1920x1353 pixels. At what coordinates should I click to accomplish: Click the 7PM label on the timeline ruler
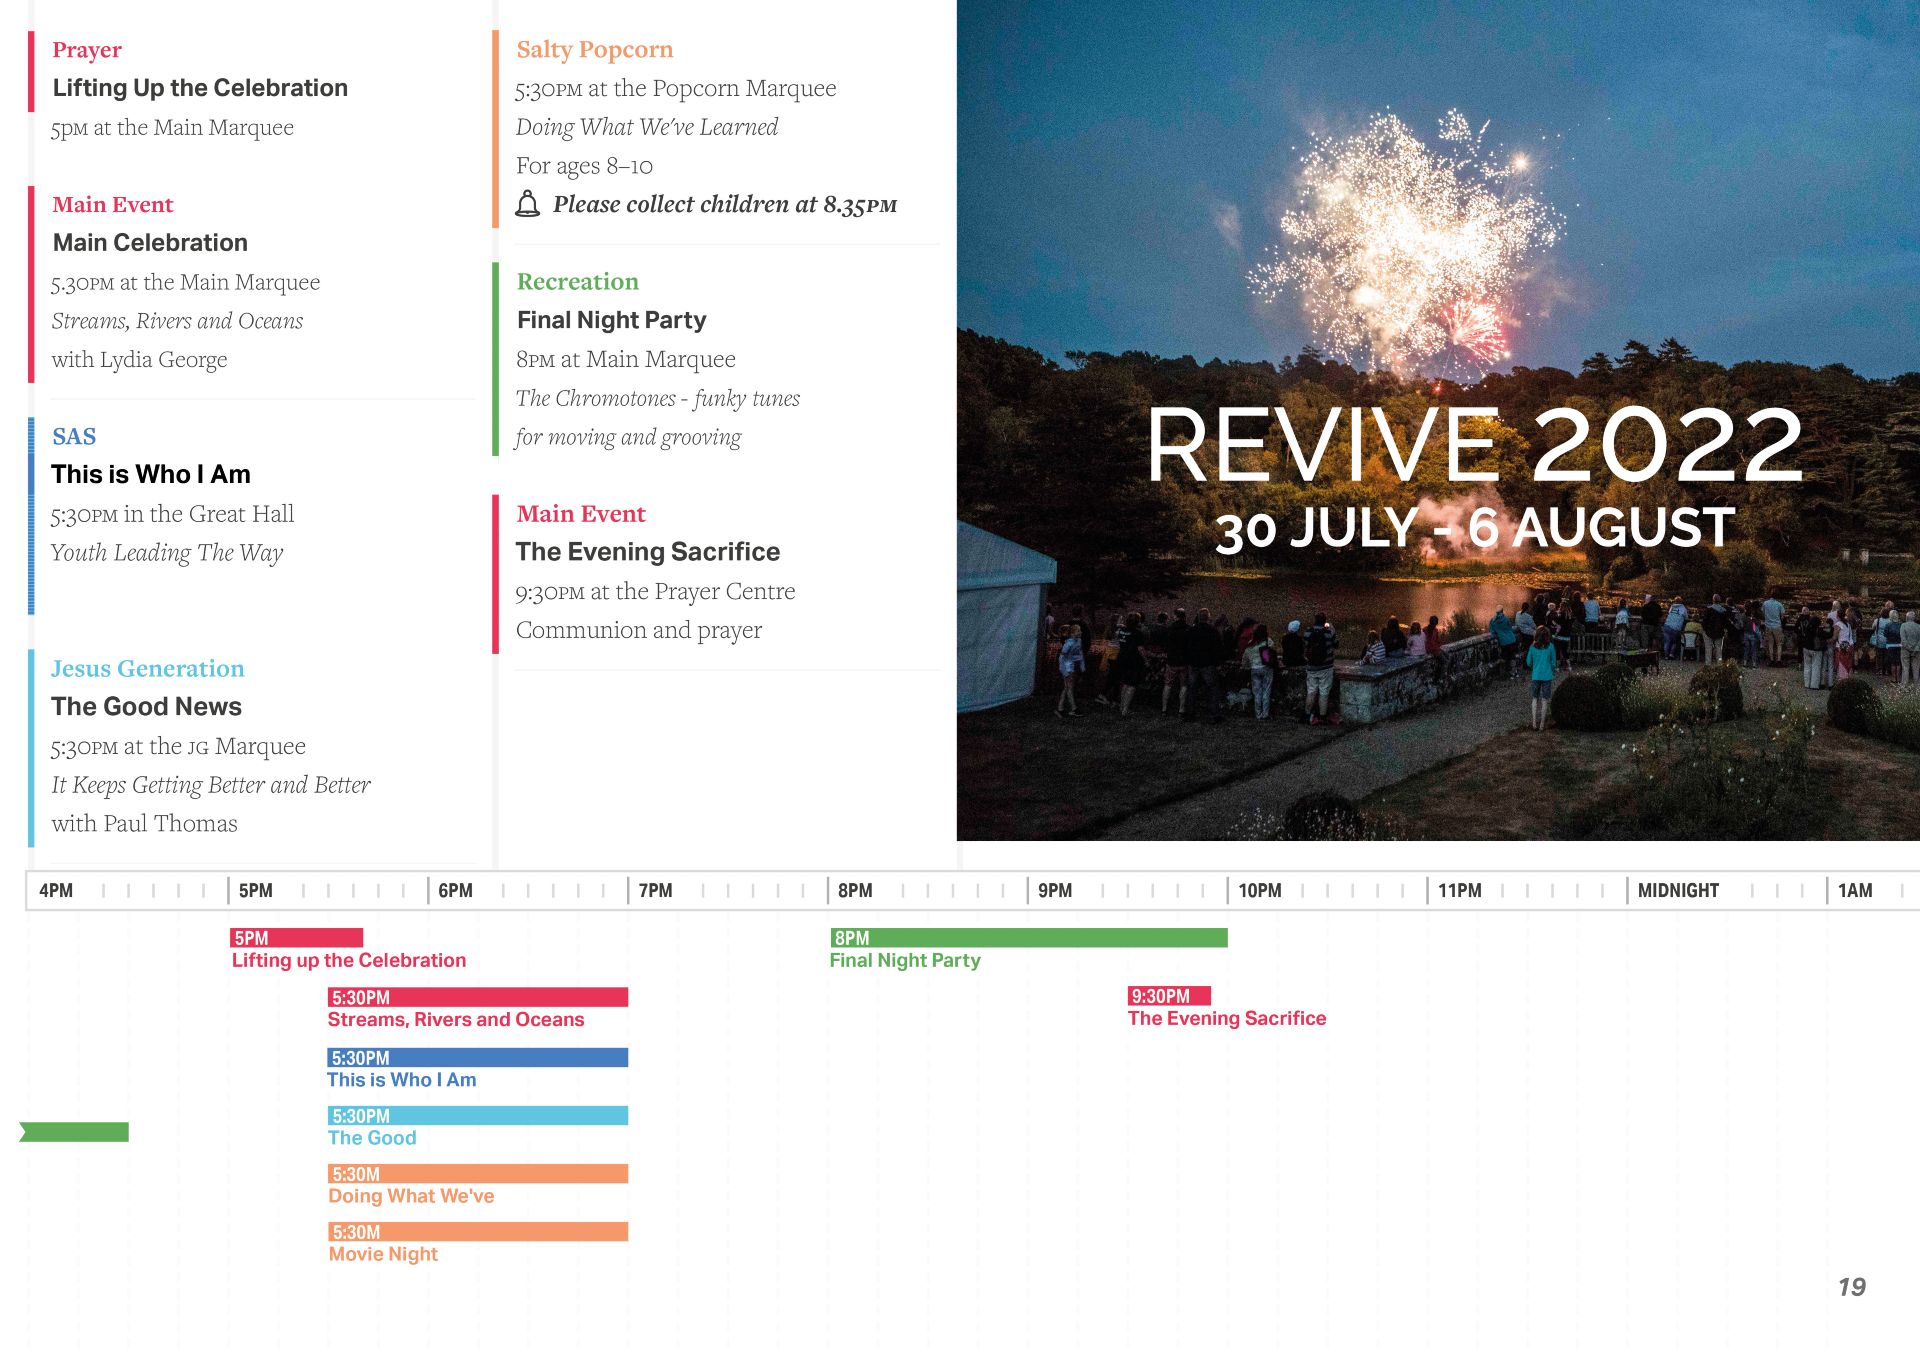655,890
